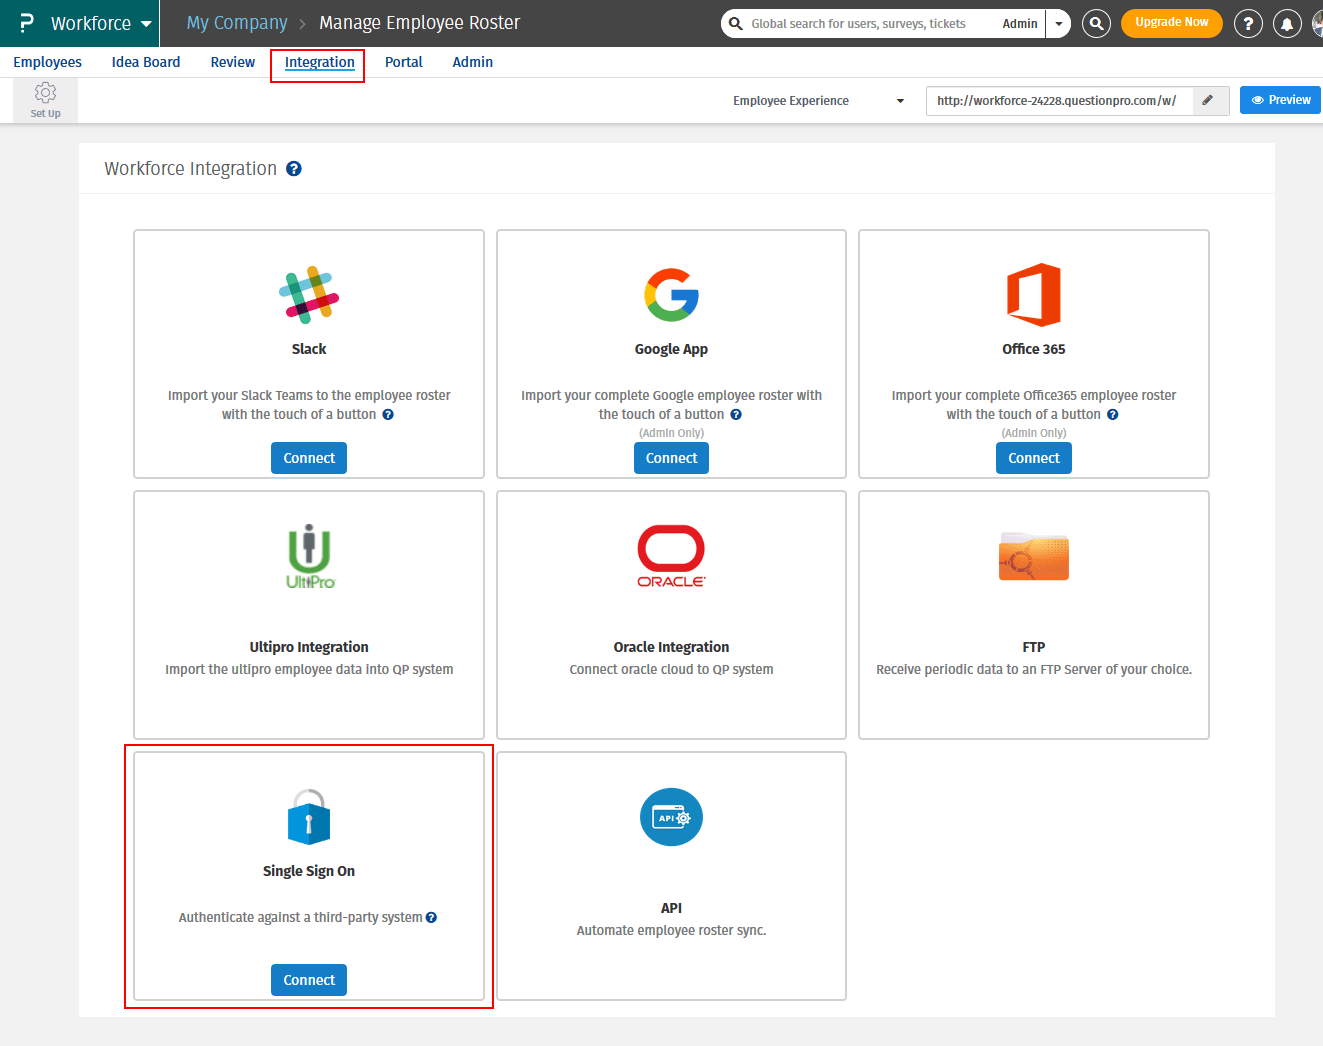Click the Upgrade Now button

(x=1172, y=23)
